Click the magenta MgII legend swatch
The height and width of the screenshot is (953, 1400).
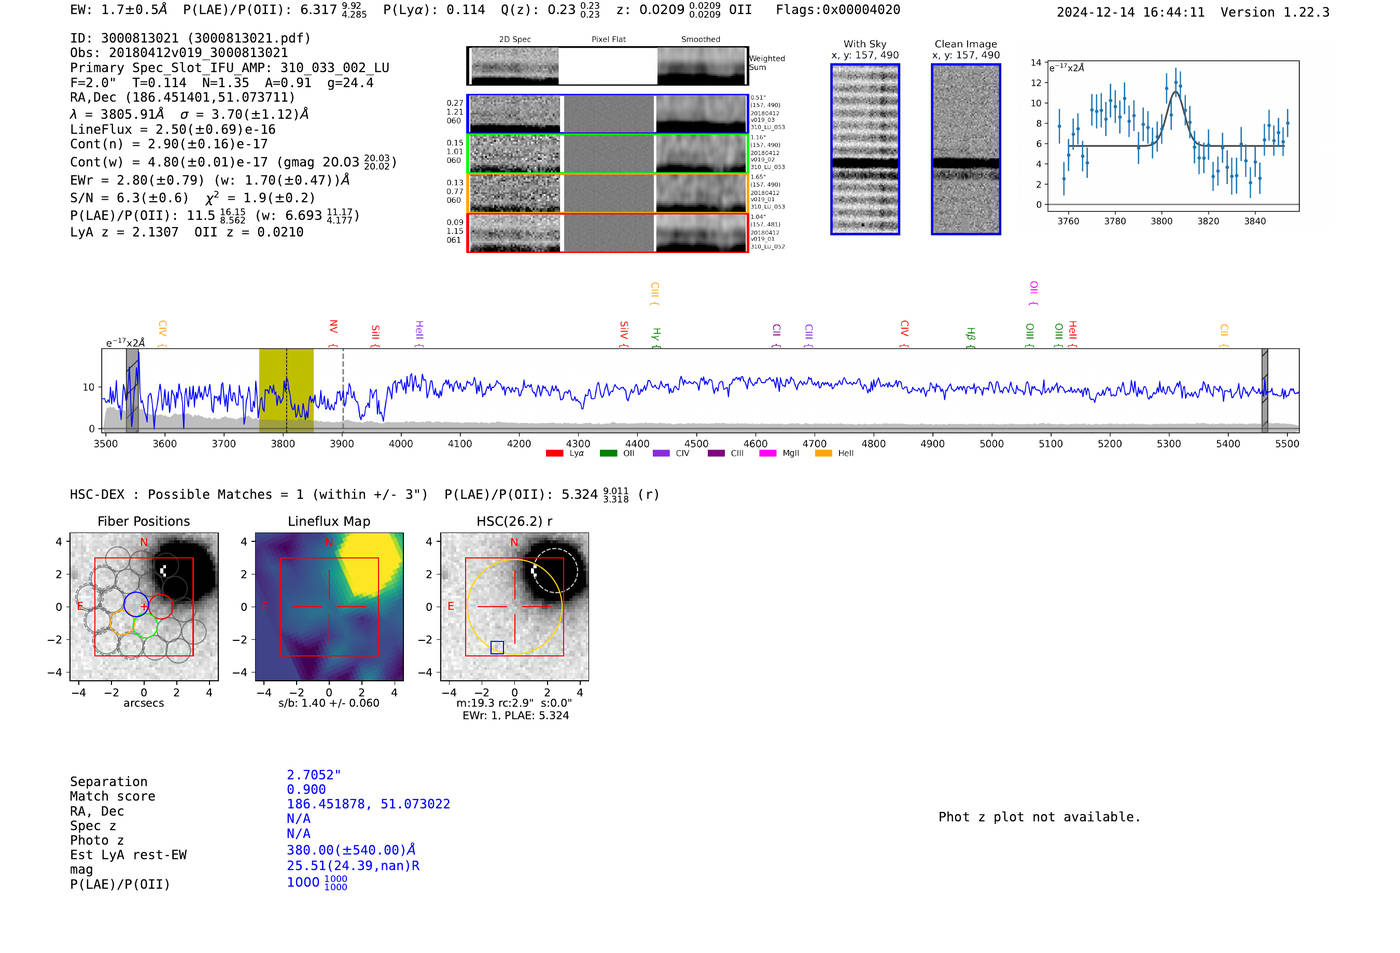[767, 454]
